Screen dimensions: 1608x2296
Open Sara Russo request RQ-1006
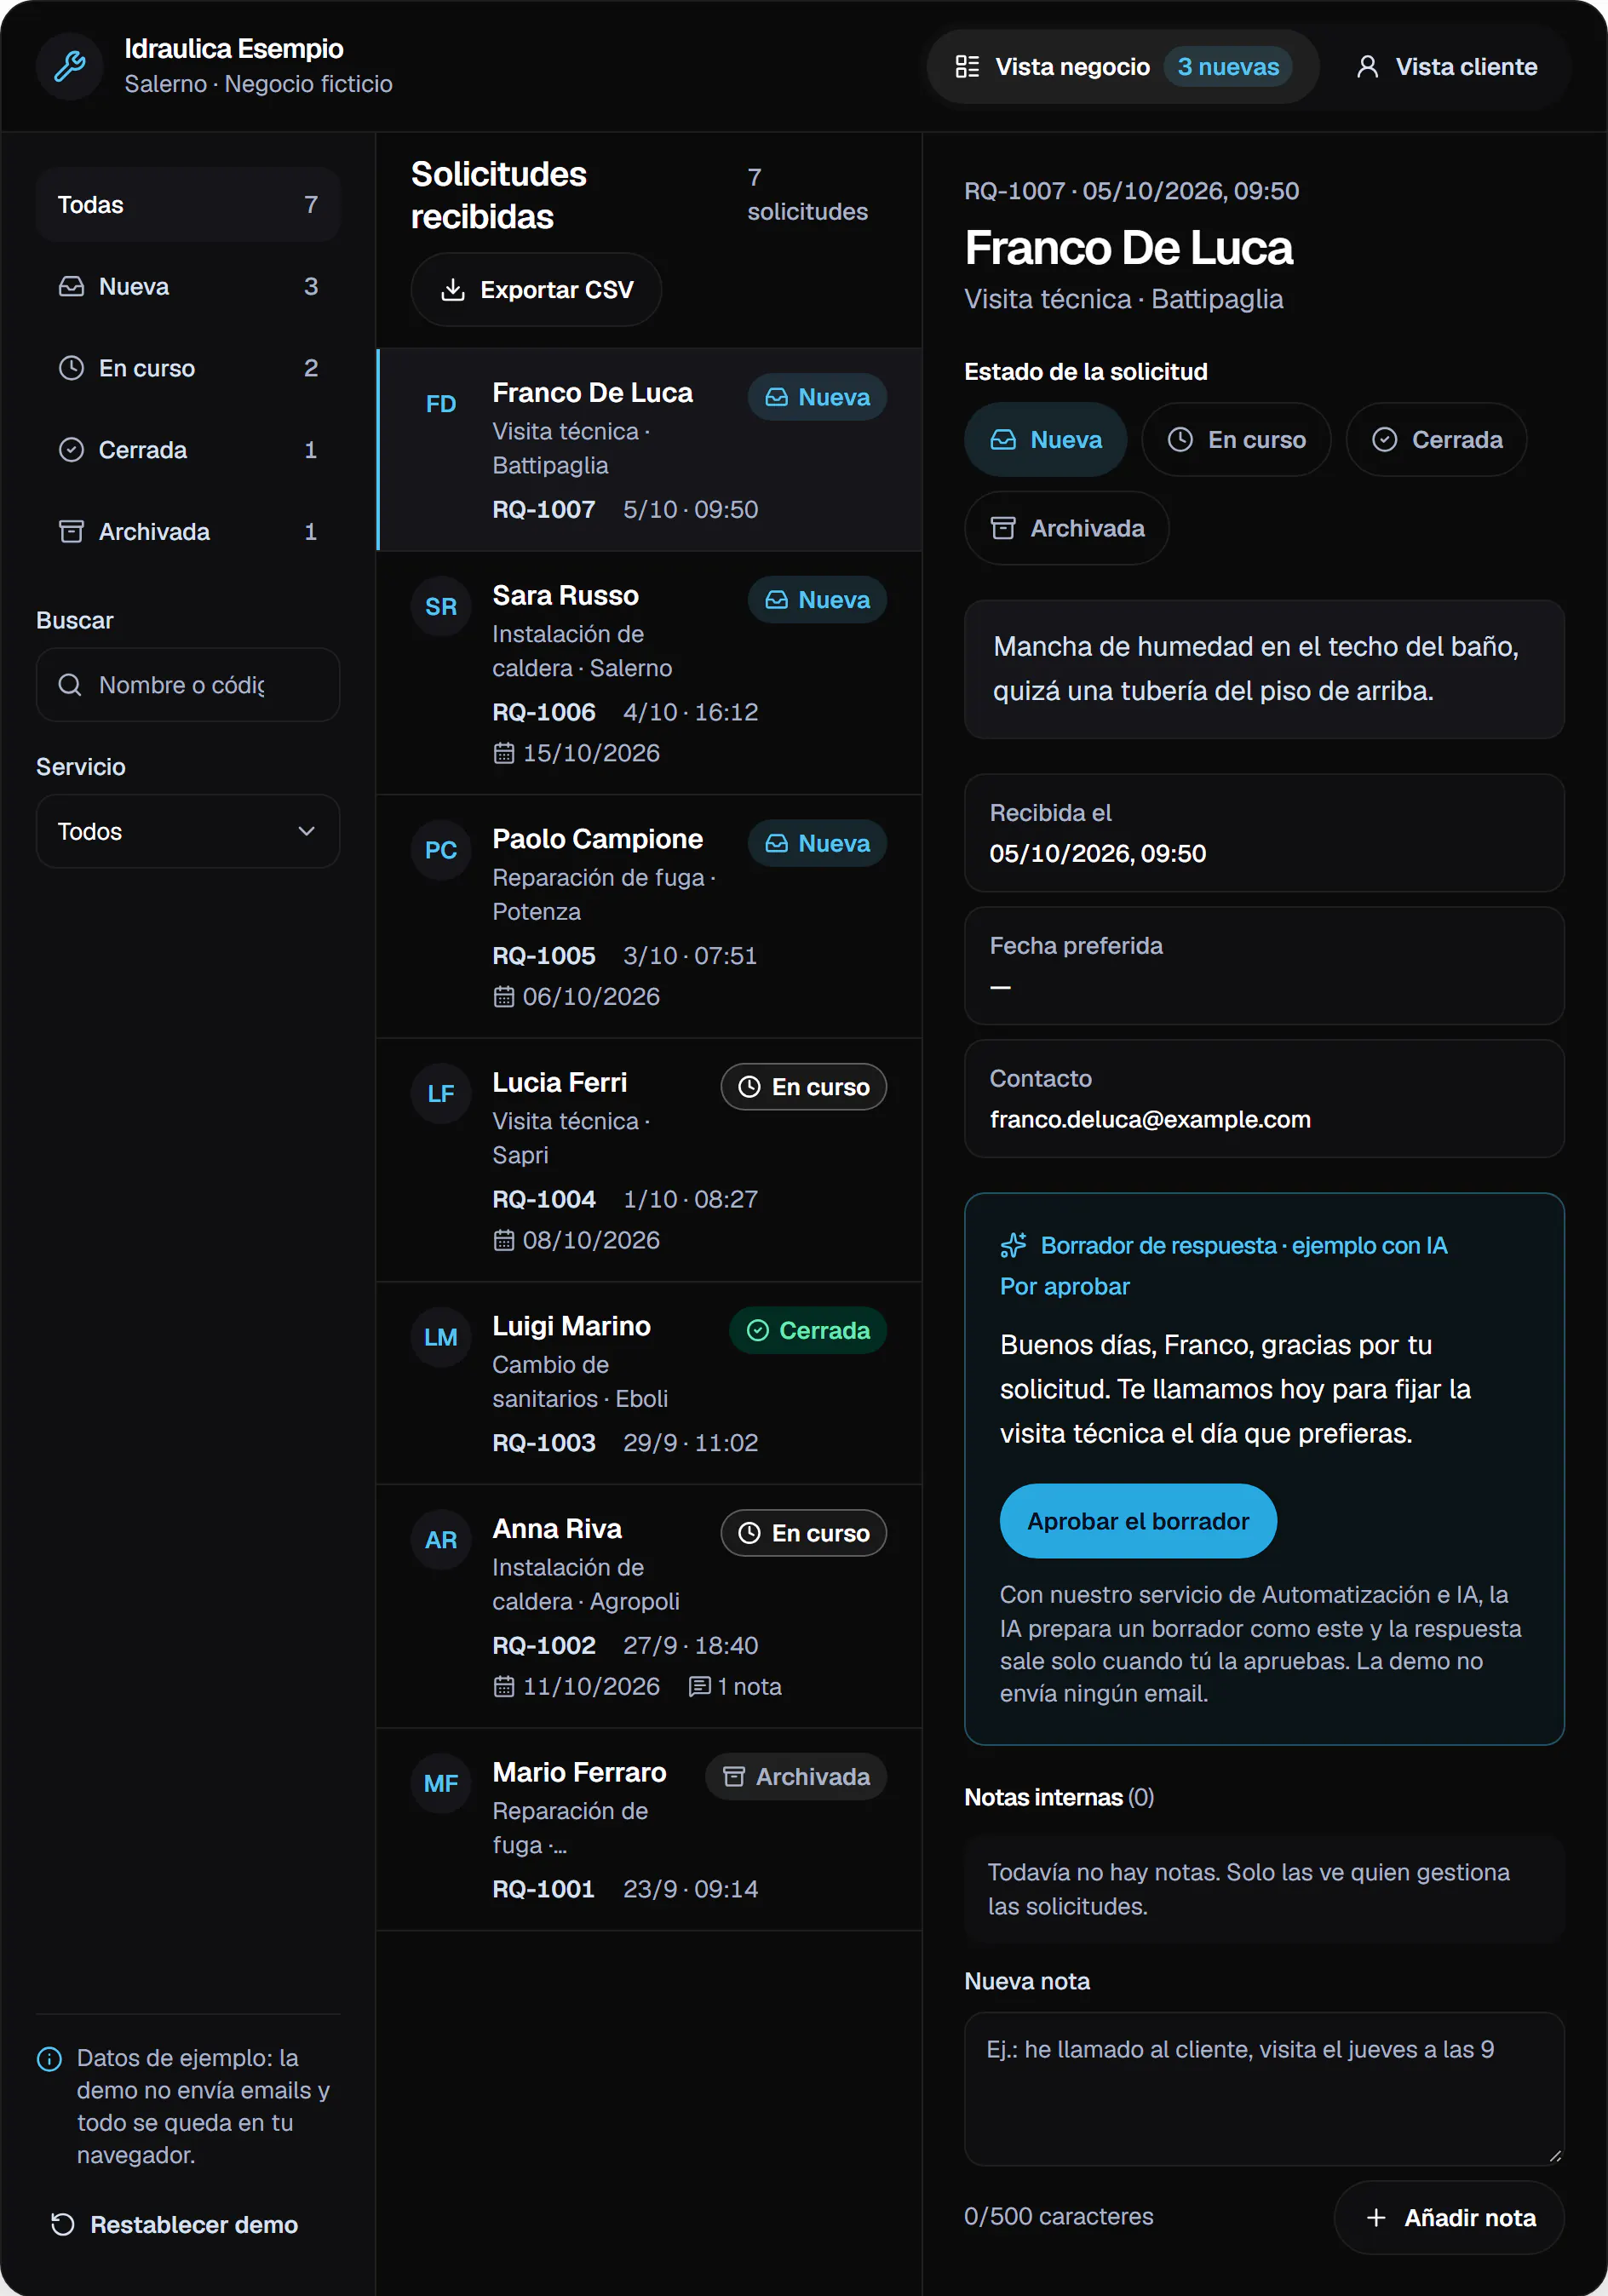[x=649, y=673]
